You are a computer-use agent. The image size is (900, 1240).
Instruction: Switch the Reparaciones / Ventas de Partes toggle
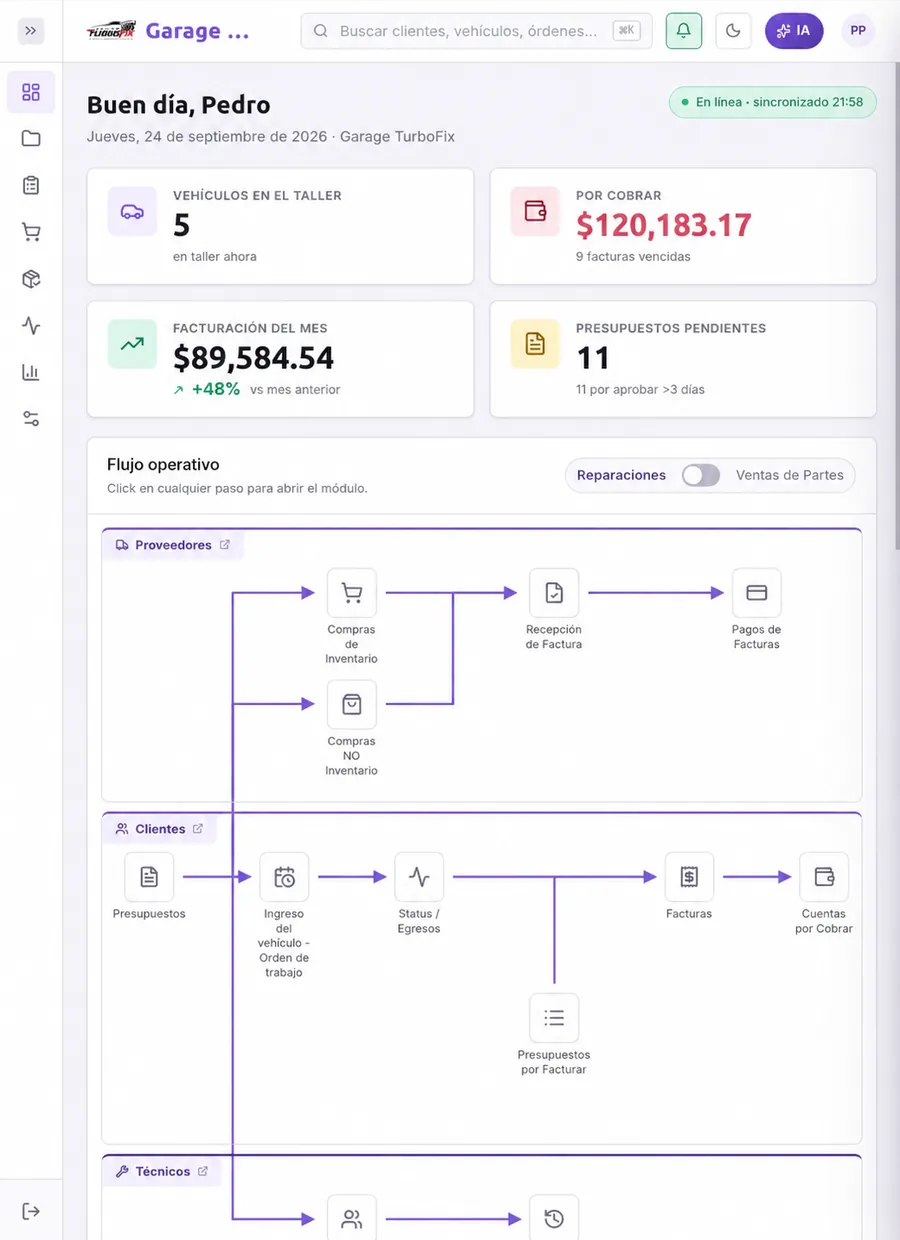701,475
